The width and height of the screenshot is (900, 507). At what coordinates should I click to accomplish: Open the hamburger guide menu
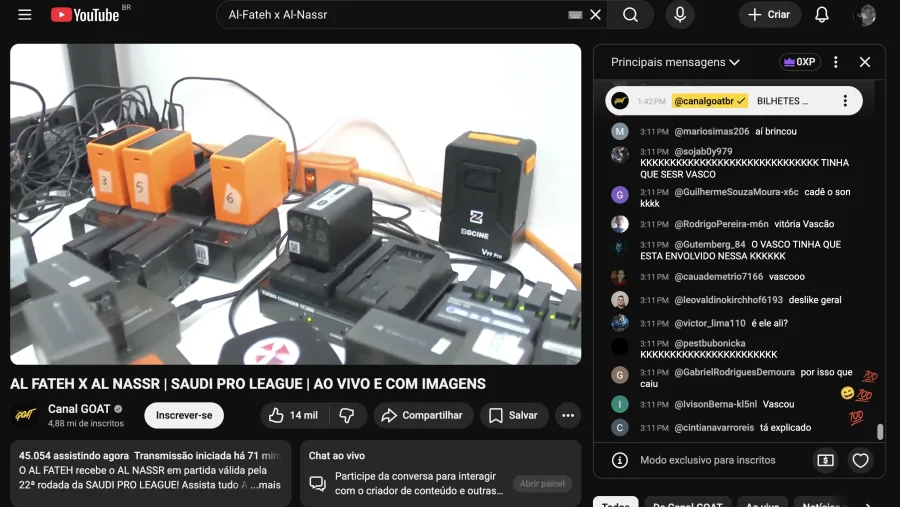[24, 14]
